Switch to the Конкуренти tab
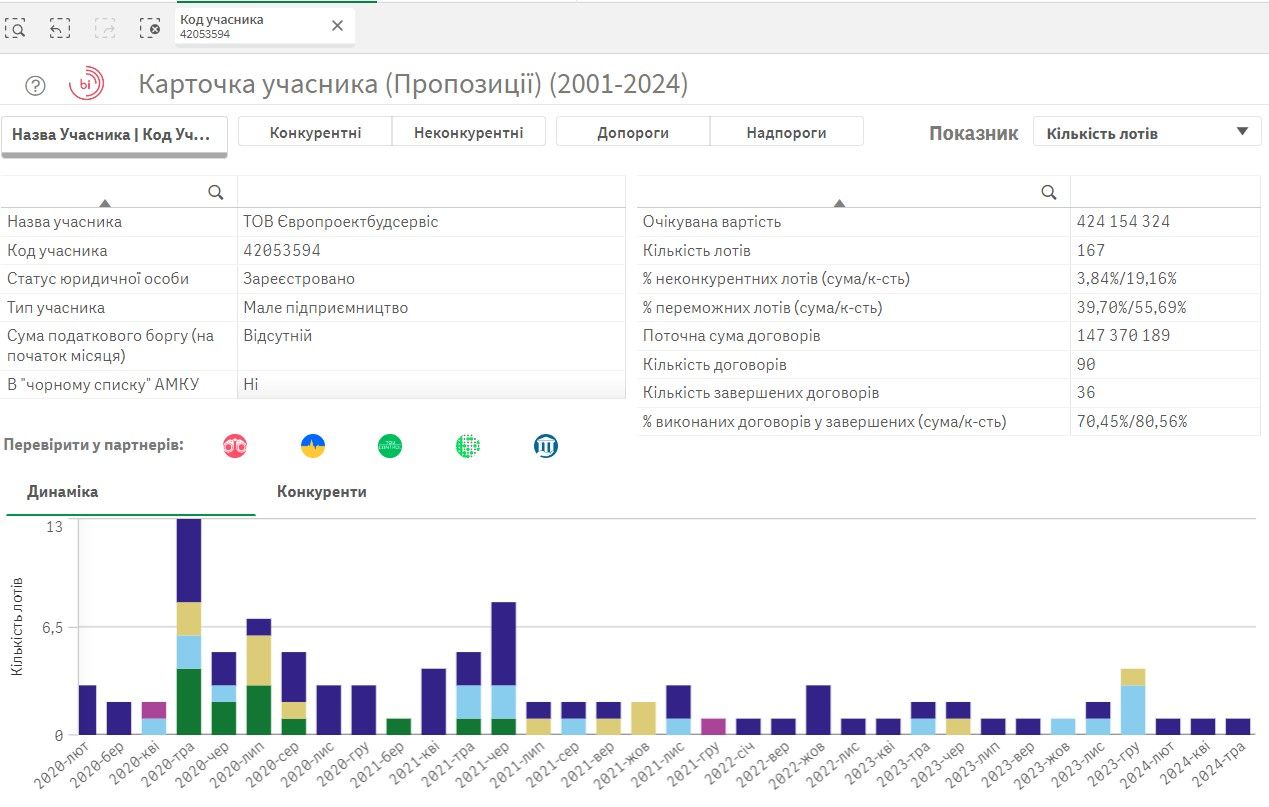 click(322, 492)
